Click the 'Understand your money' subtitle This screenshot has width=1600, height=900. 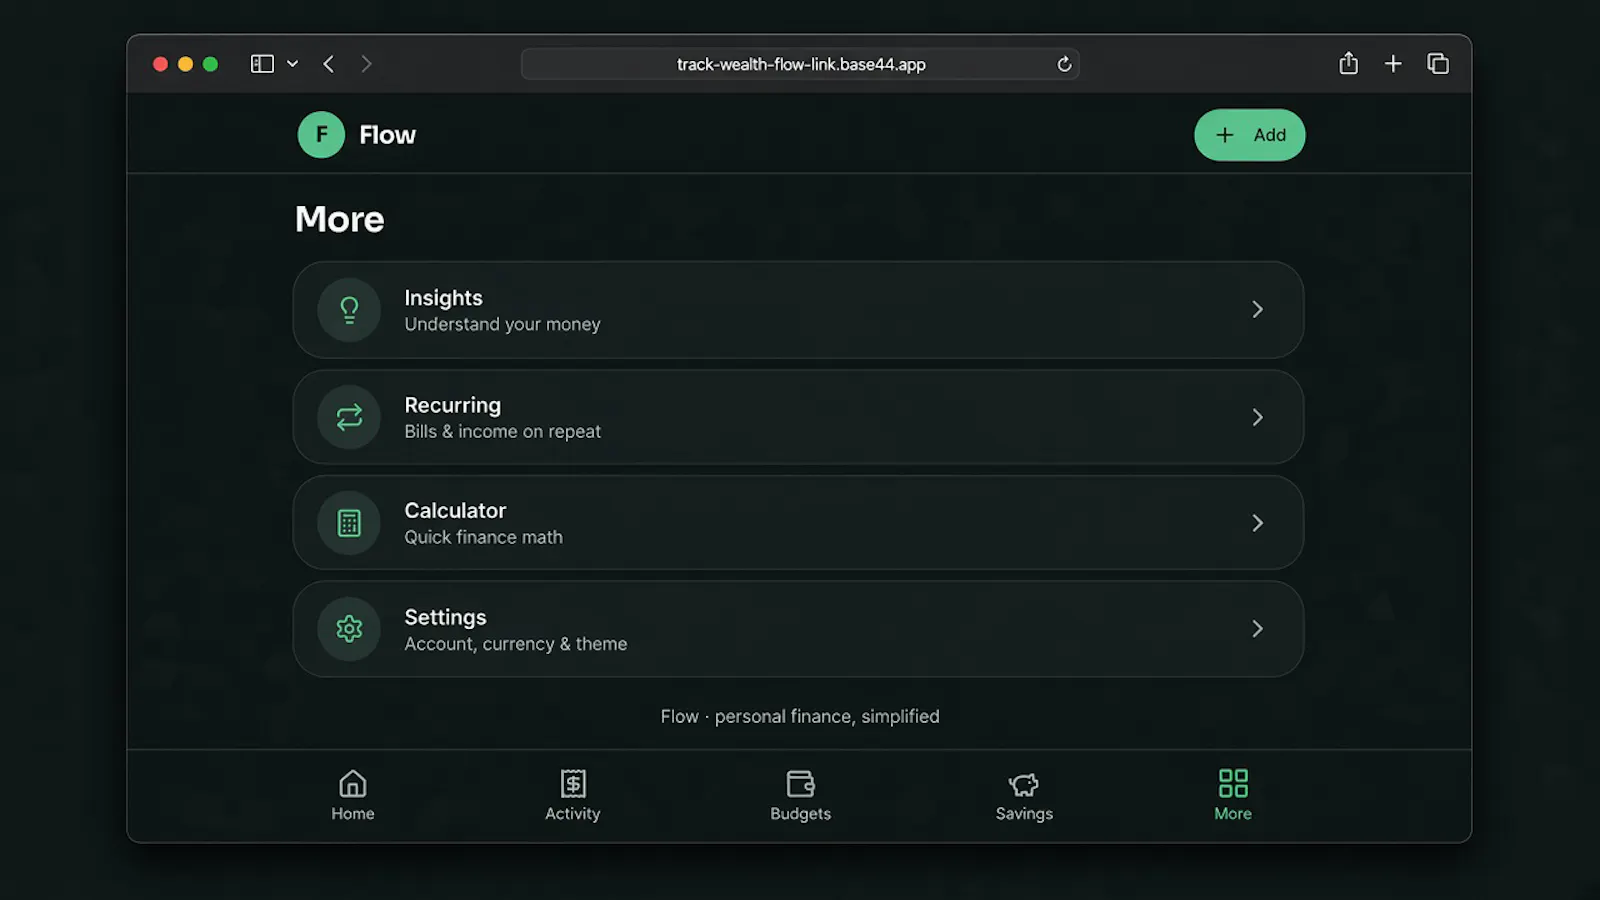click(502, 324)
